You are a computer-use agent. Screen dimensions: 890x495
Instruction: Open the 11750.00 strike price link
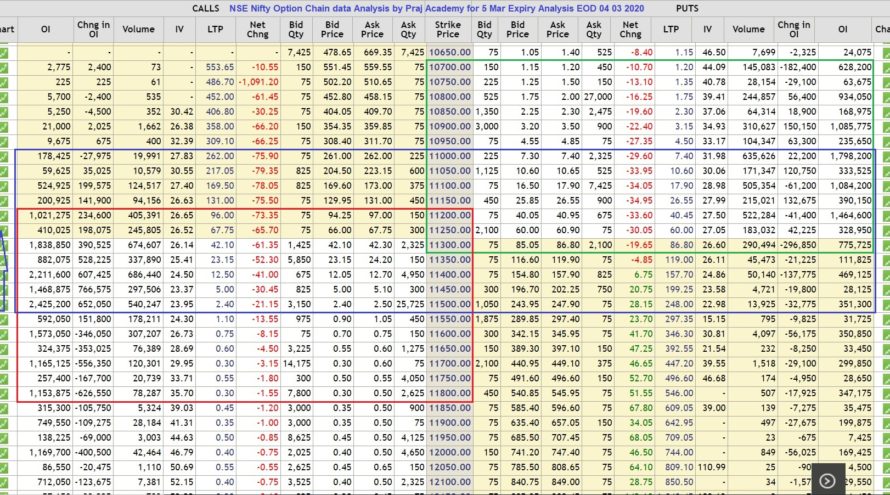[450, 379]
